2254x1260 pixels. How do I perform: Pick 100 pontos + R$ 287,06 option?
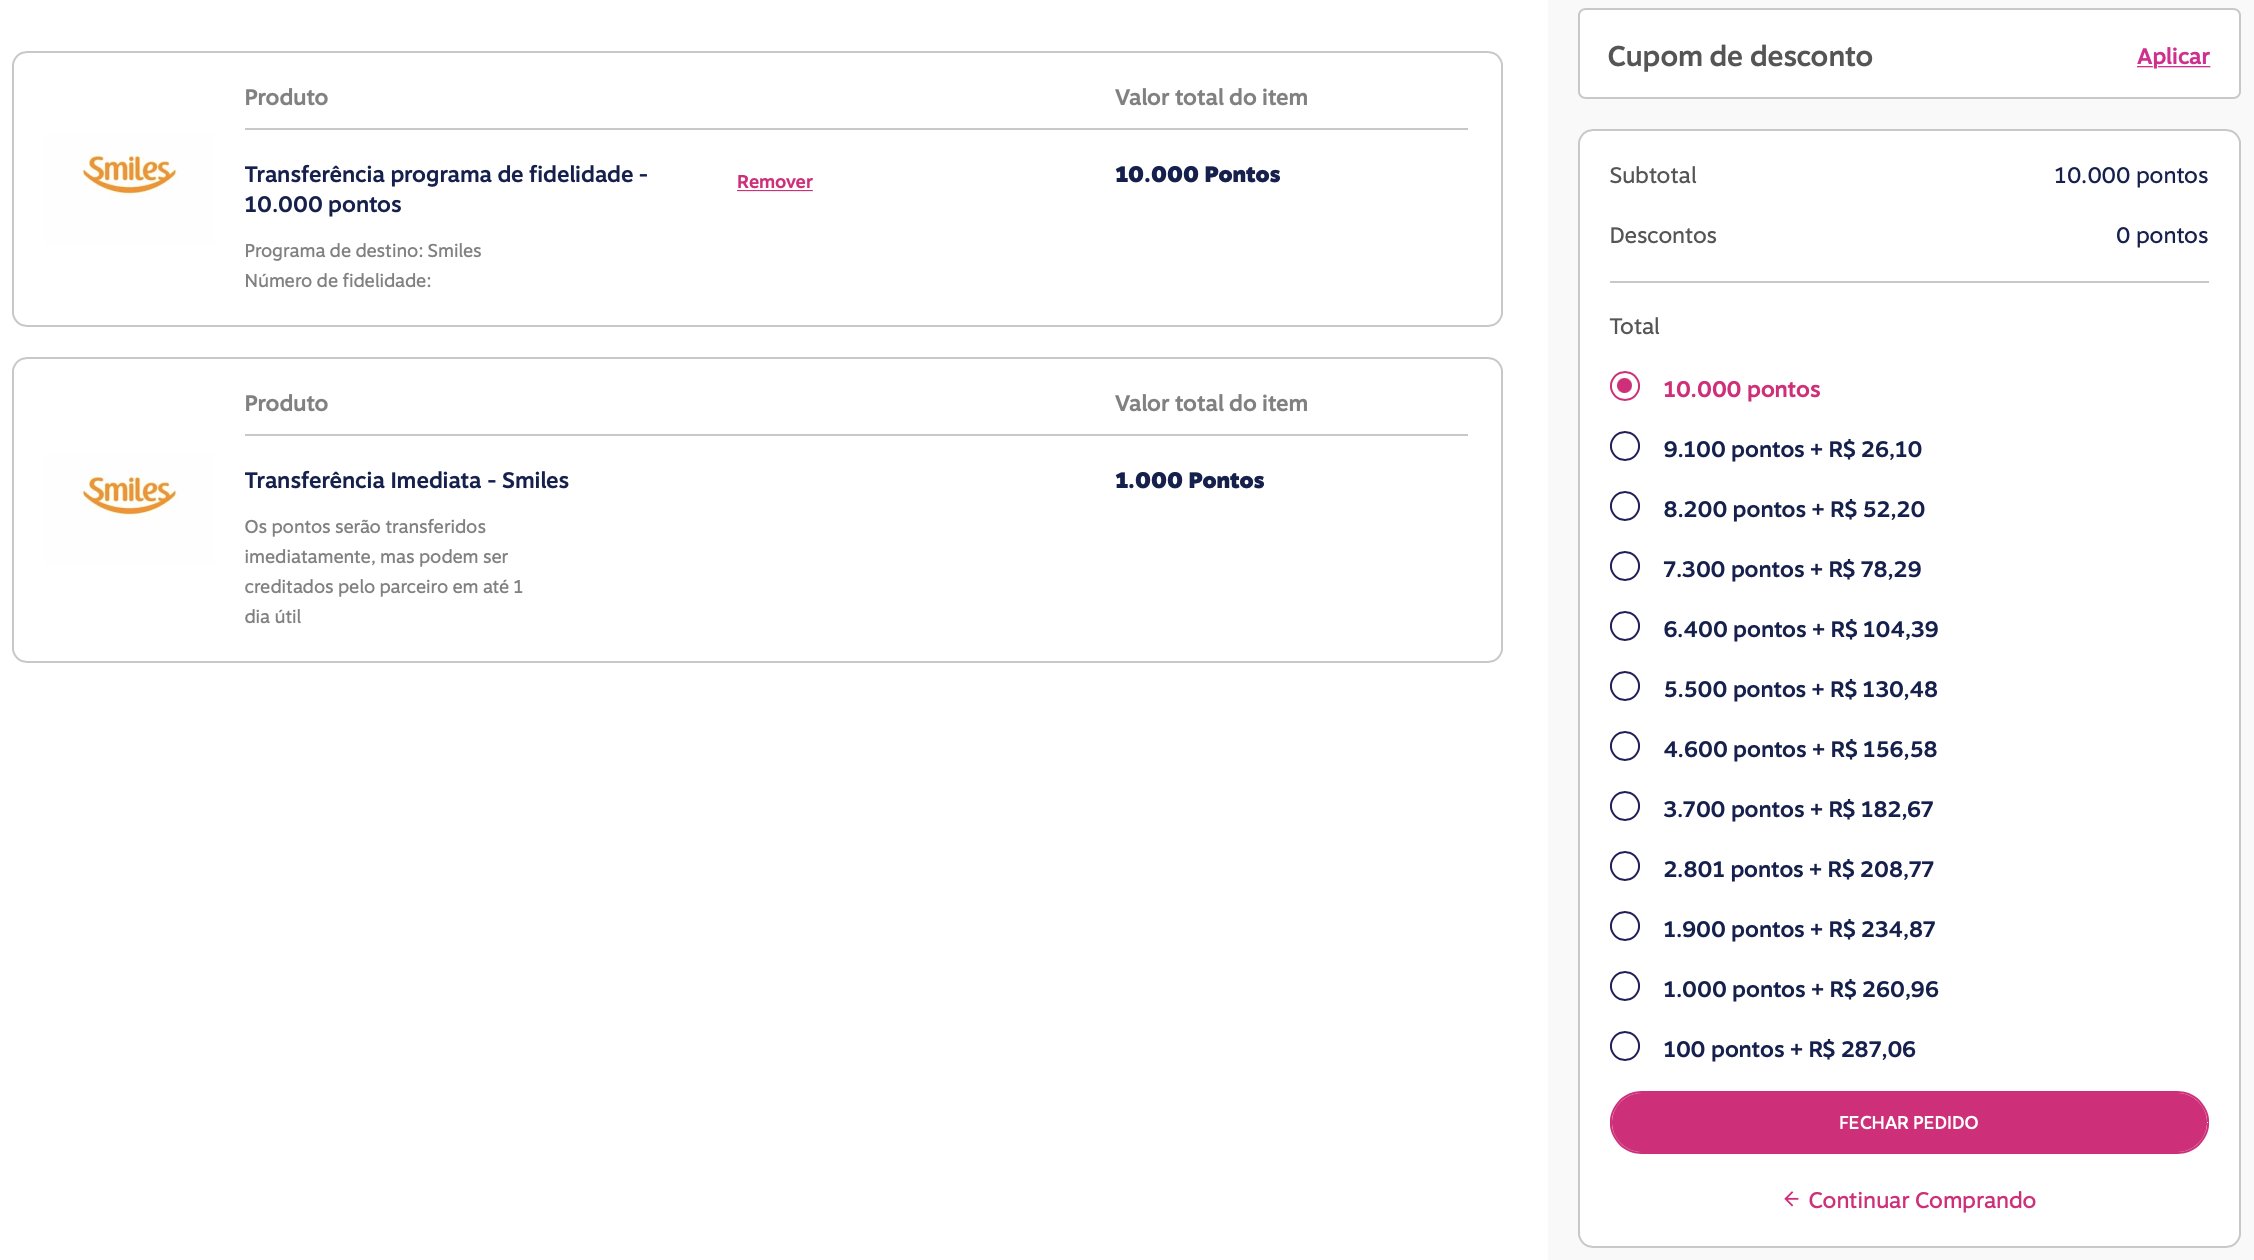coord(1625,1047)
